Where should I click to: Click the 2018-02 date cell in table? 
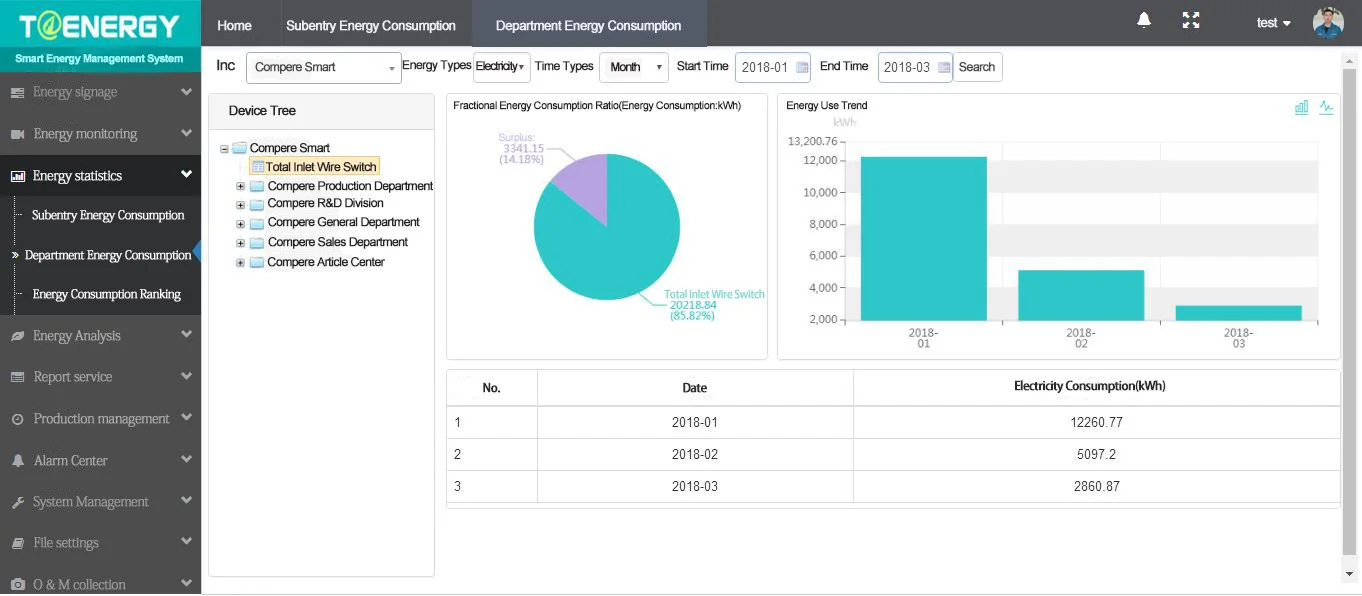(695, 454)
